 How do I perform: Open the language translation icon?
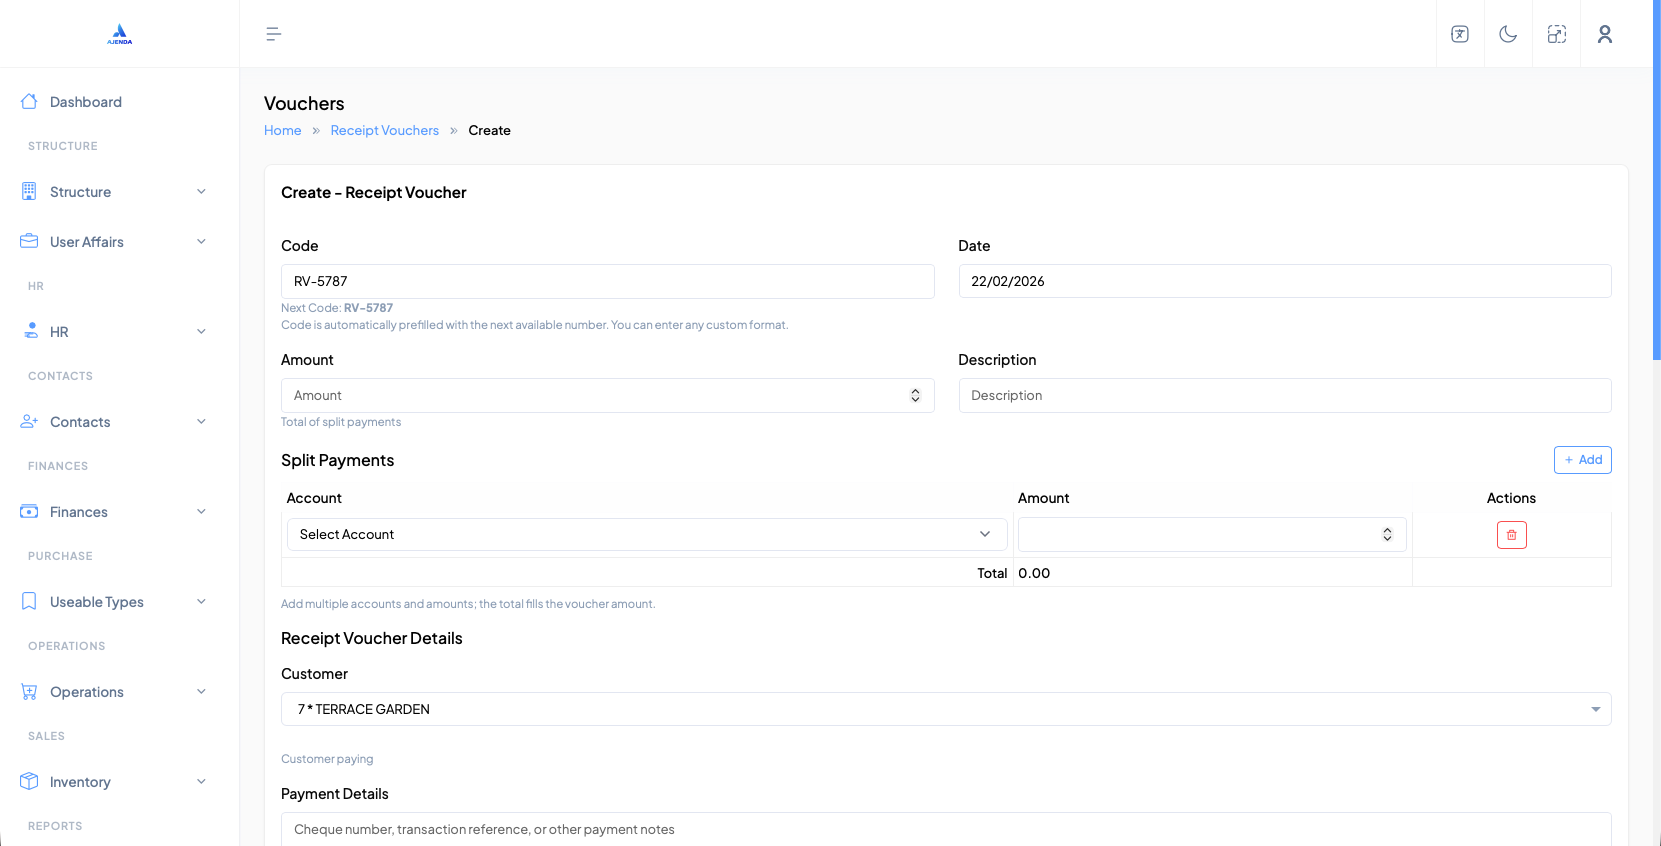pos(1460,34)
